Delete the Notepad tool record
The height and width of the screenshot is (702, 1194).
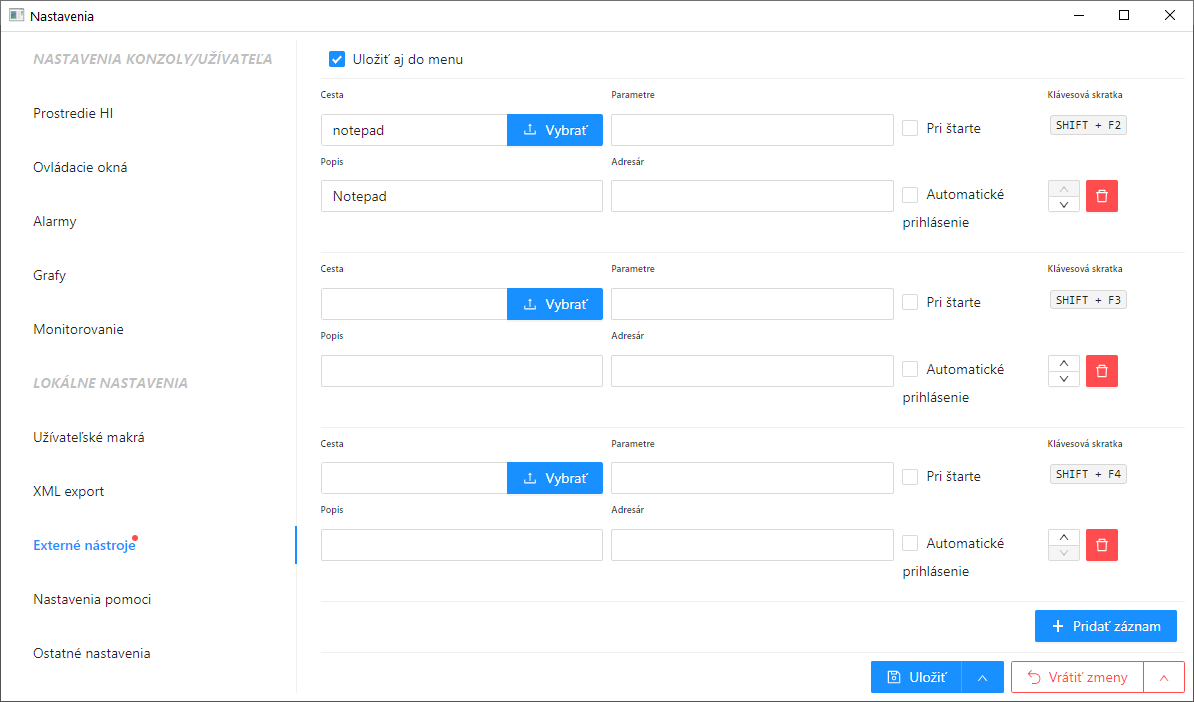pos(1101,196)
